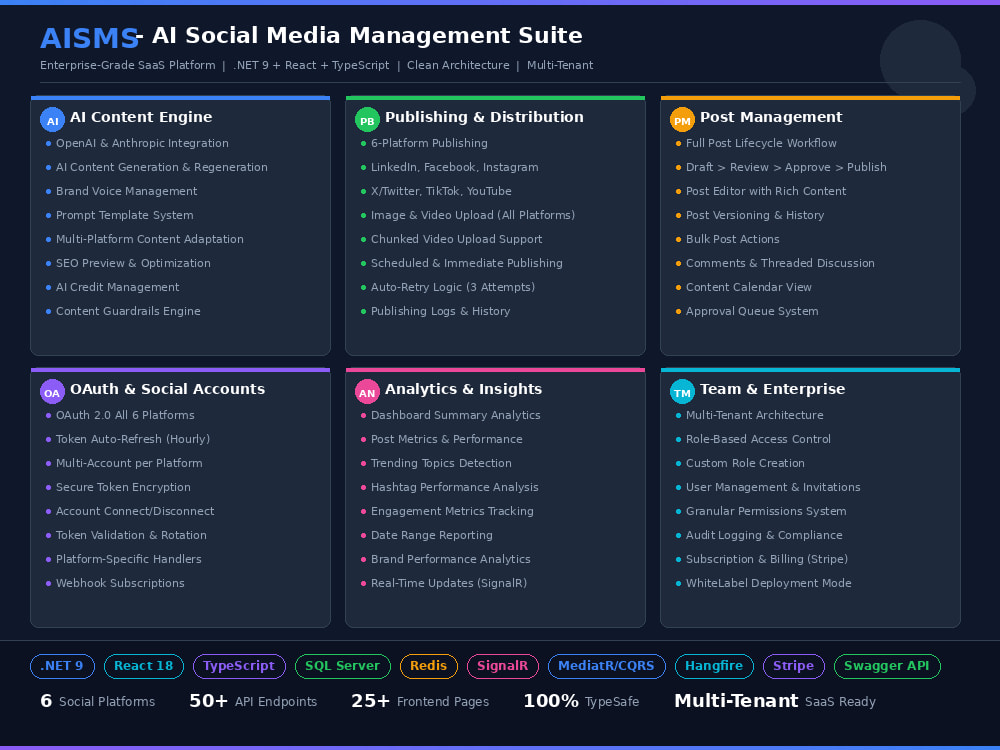Click the Team & Enterprise heading

pyautogui.click(x=772, y=389)
